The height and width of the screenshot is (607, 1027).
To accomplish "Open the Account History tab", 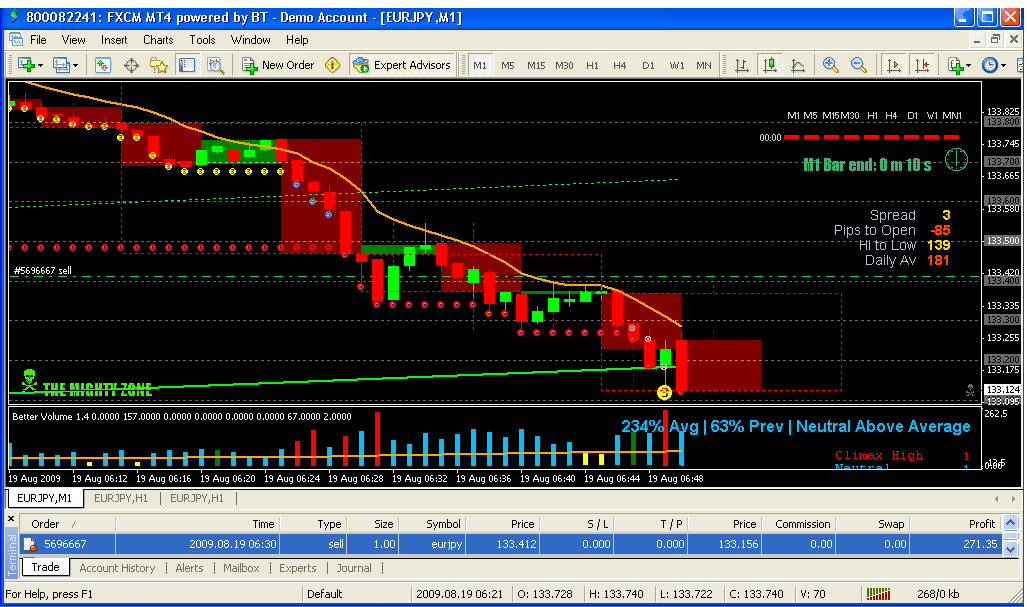I will tap(117, 568).
